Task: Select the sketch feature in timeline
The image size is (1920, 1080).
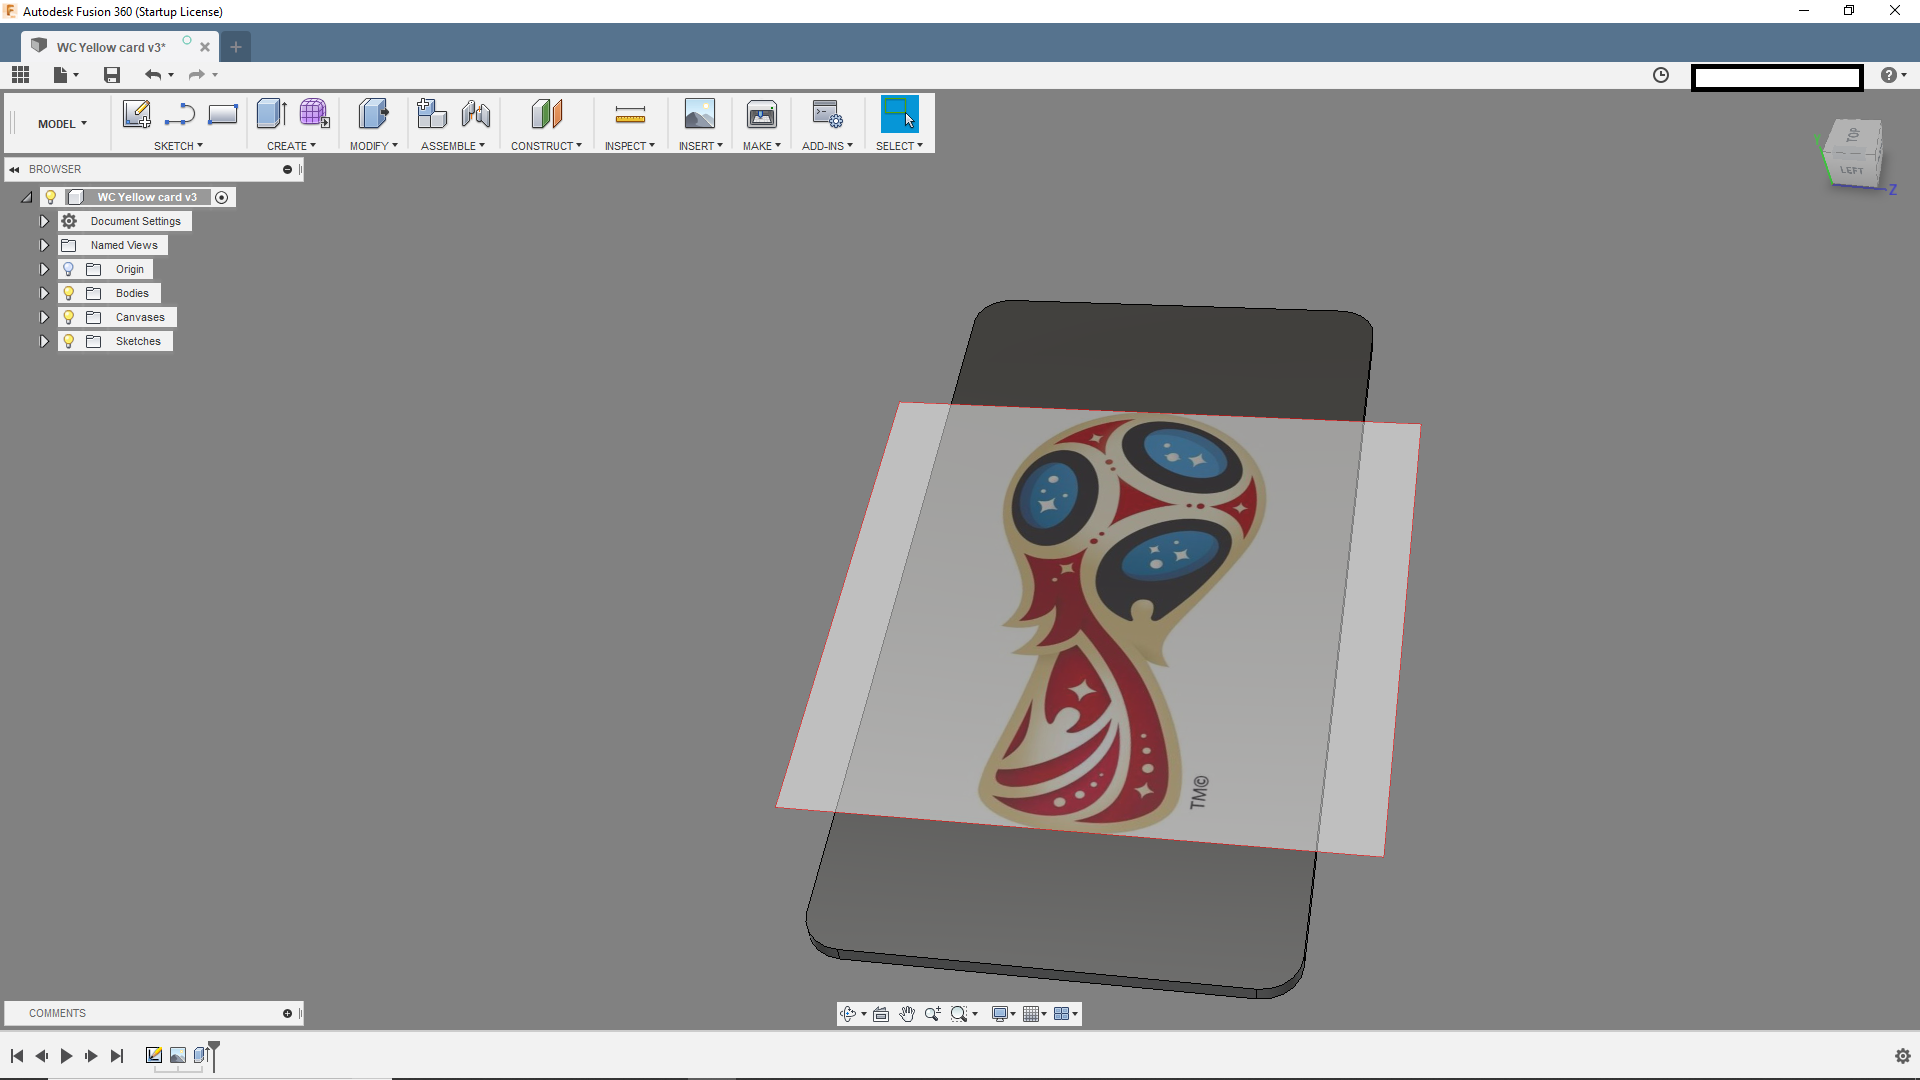Action: [154, 1055]
